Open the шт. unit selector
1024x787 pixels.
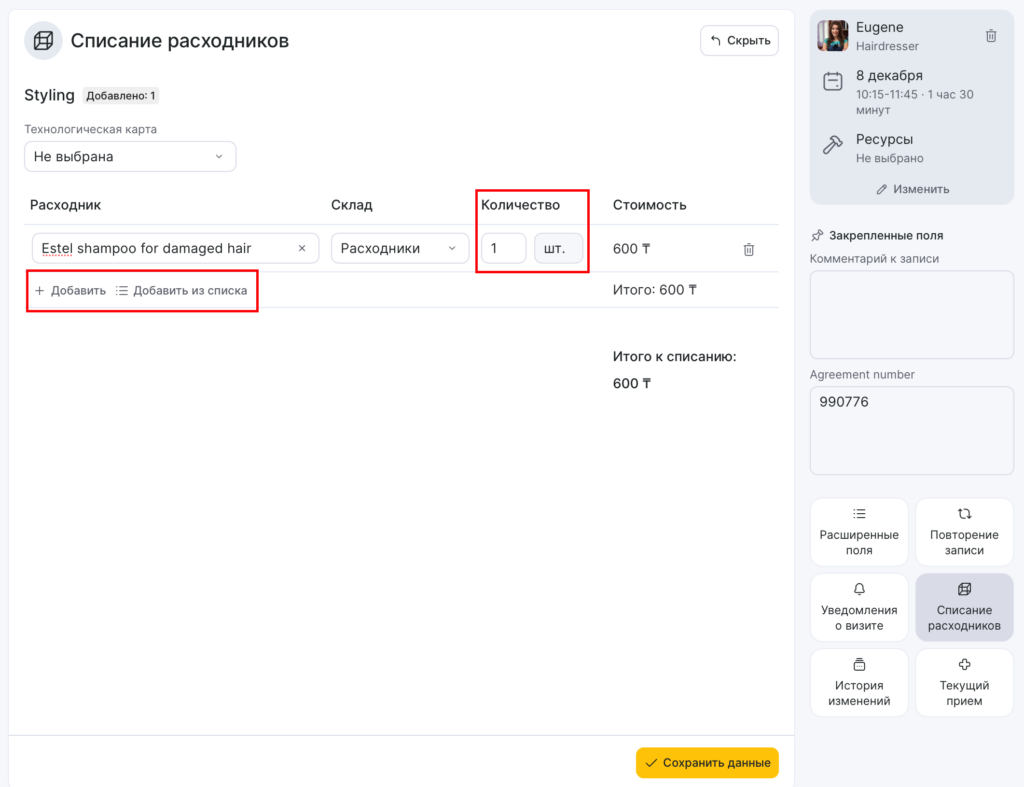coord(558,249)
